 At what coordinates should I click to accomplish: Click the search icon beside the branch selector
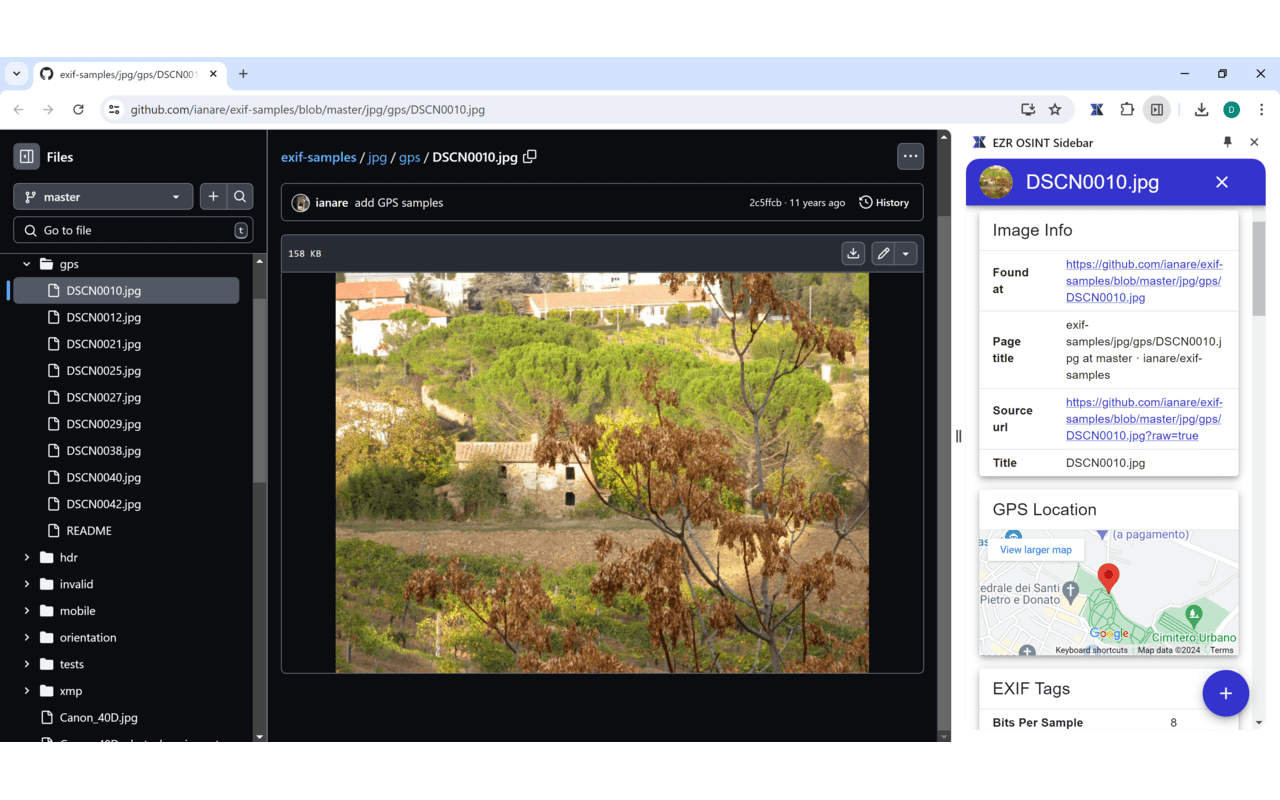click(239, 196)
